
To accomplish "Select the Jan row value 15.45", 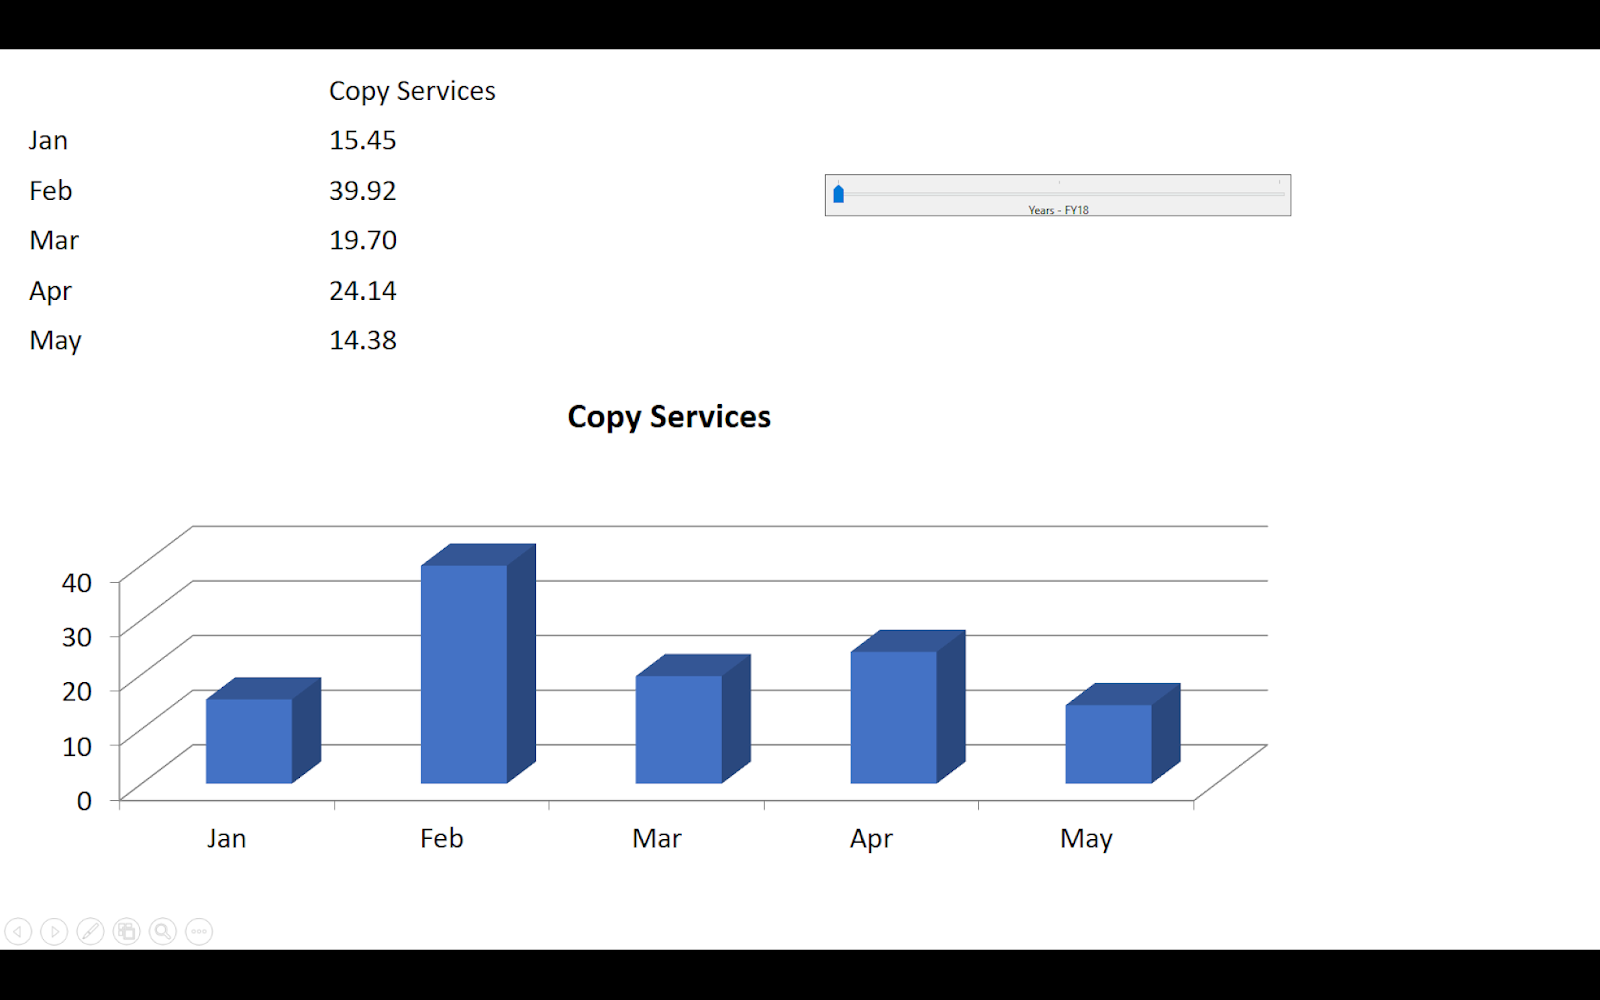I will click(362, 140).
